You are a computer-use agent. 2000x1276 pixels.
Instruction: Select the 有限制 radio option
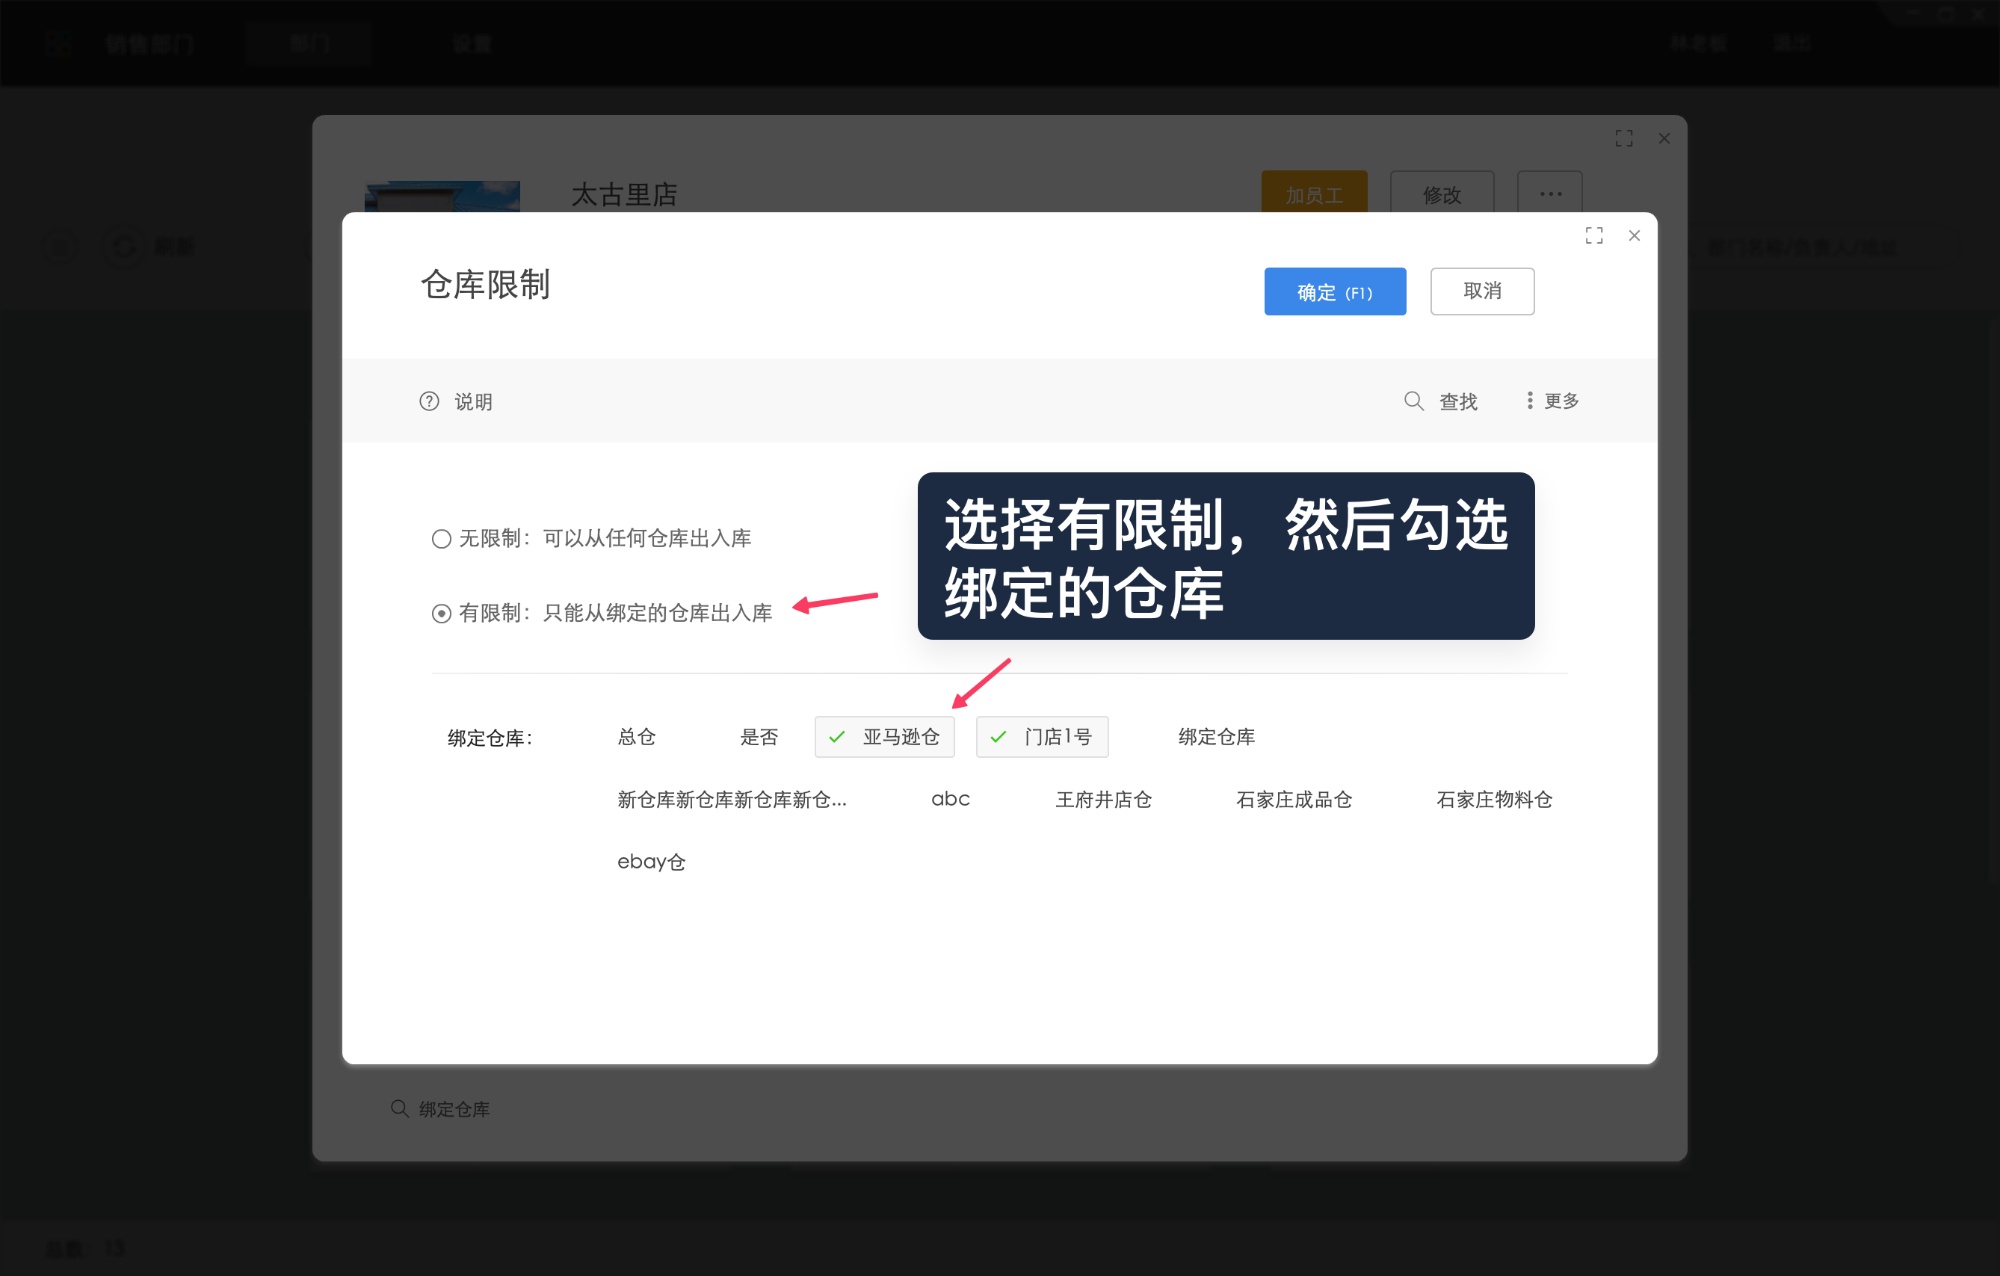coord(440,614)
